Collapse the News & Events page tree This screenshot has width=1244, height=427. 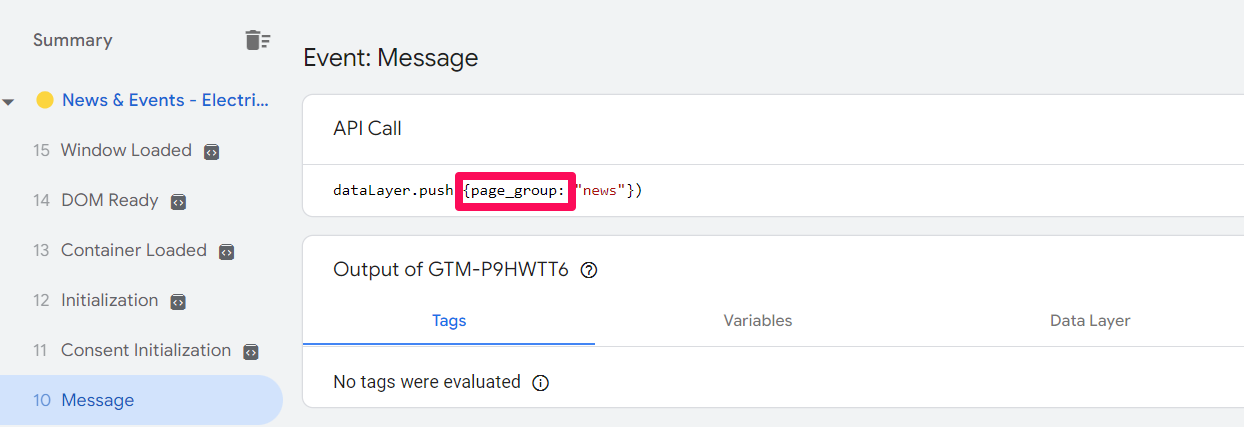point(9,102)
